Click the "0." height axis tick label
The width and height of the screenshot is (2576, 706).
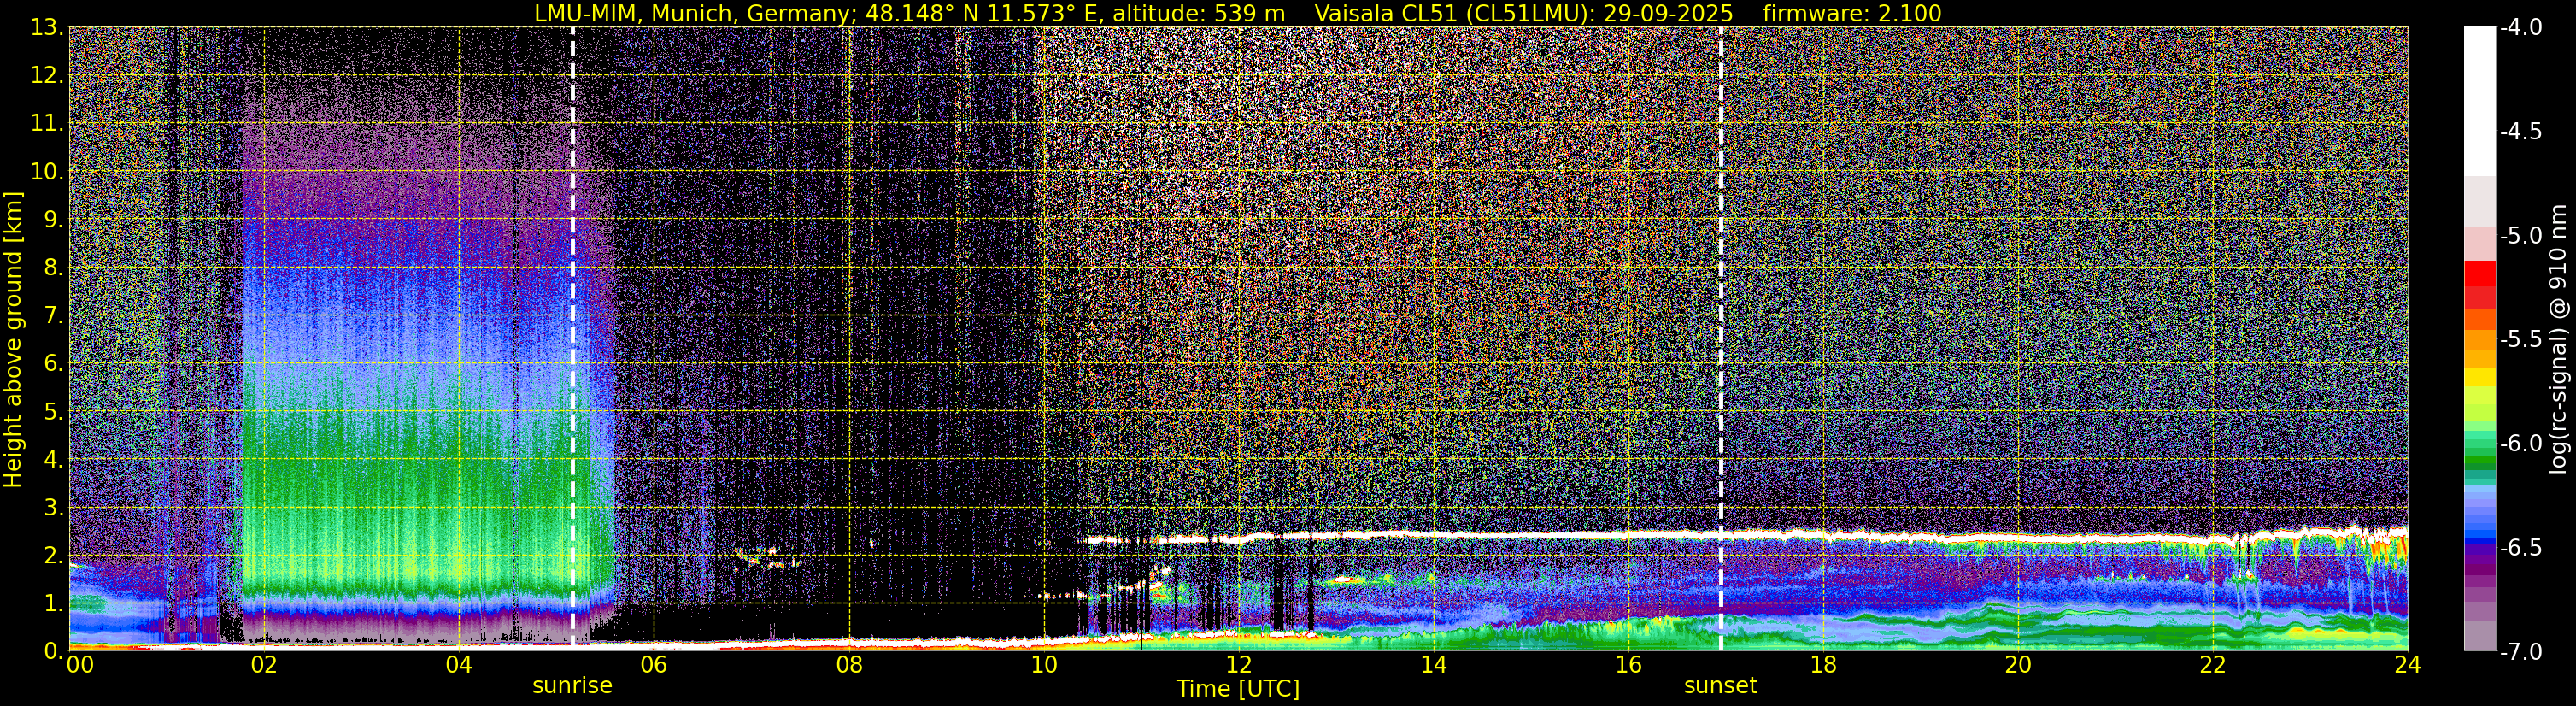pos(52,651)
